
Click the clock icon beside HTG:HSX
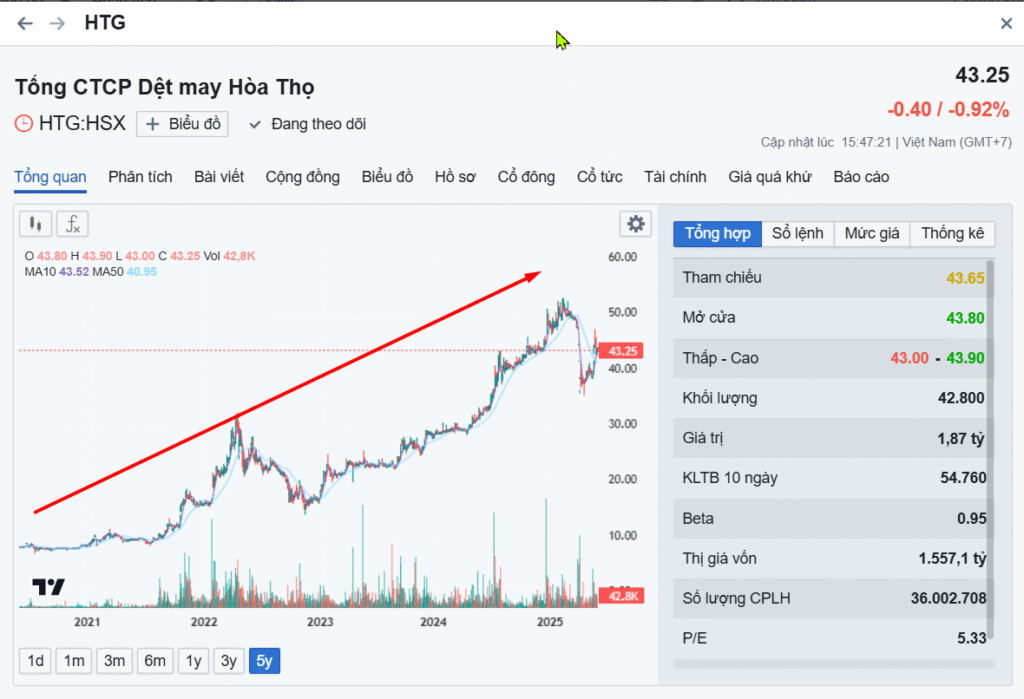tap(23, 124)
